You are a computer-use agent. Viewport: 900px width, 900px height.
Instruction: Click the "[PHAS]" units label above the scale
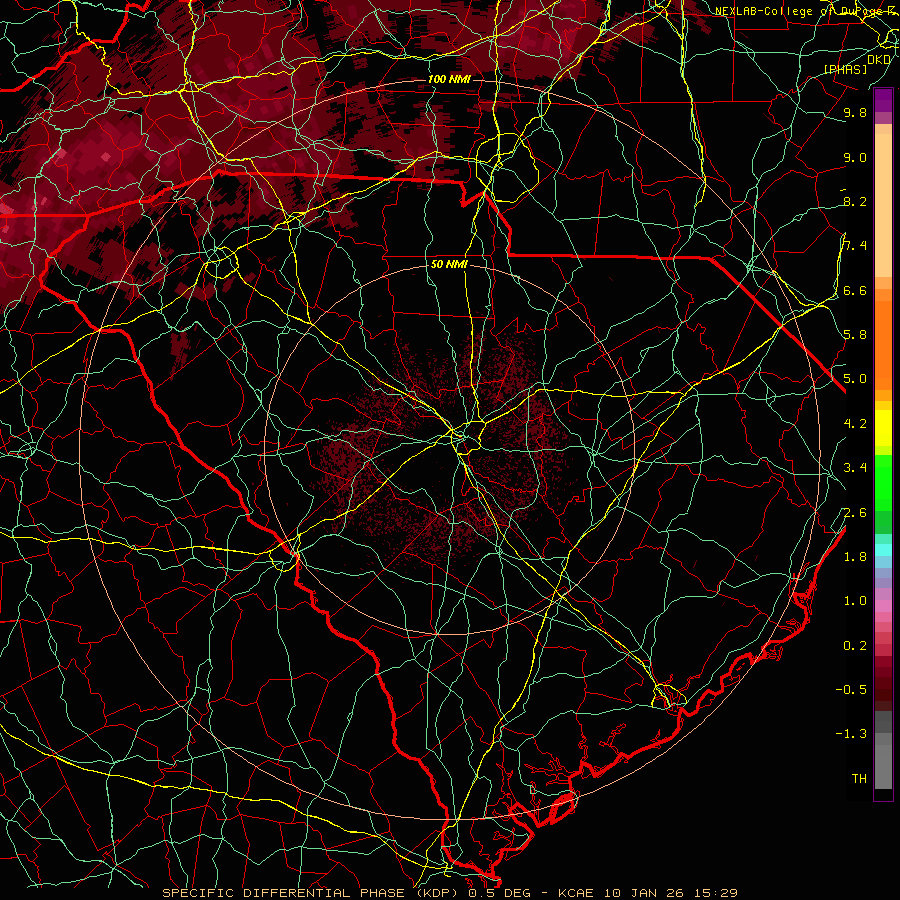point(845,70)
